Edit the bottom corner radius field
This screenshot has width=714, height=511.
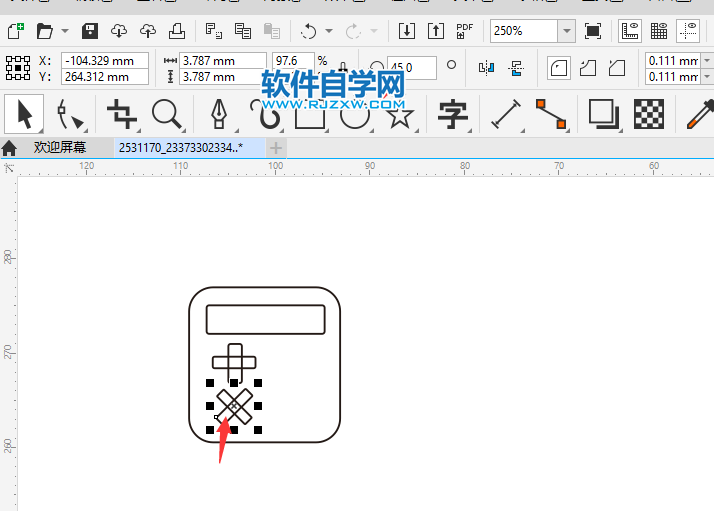coord(673,77)
